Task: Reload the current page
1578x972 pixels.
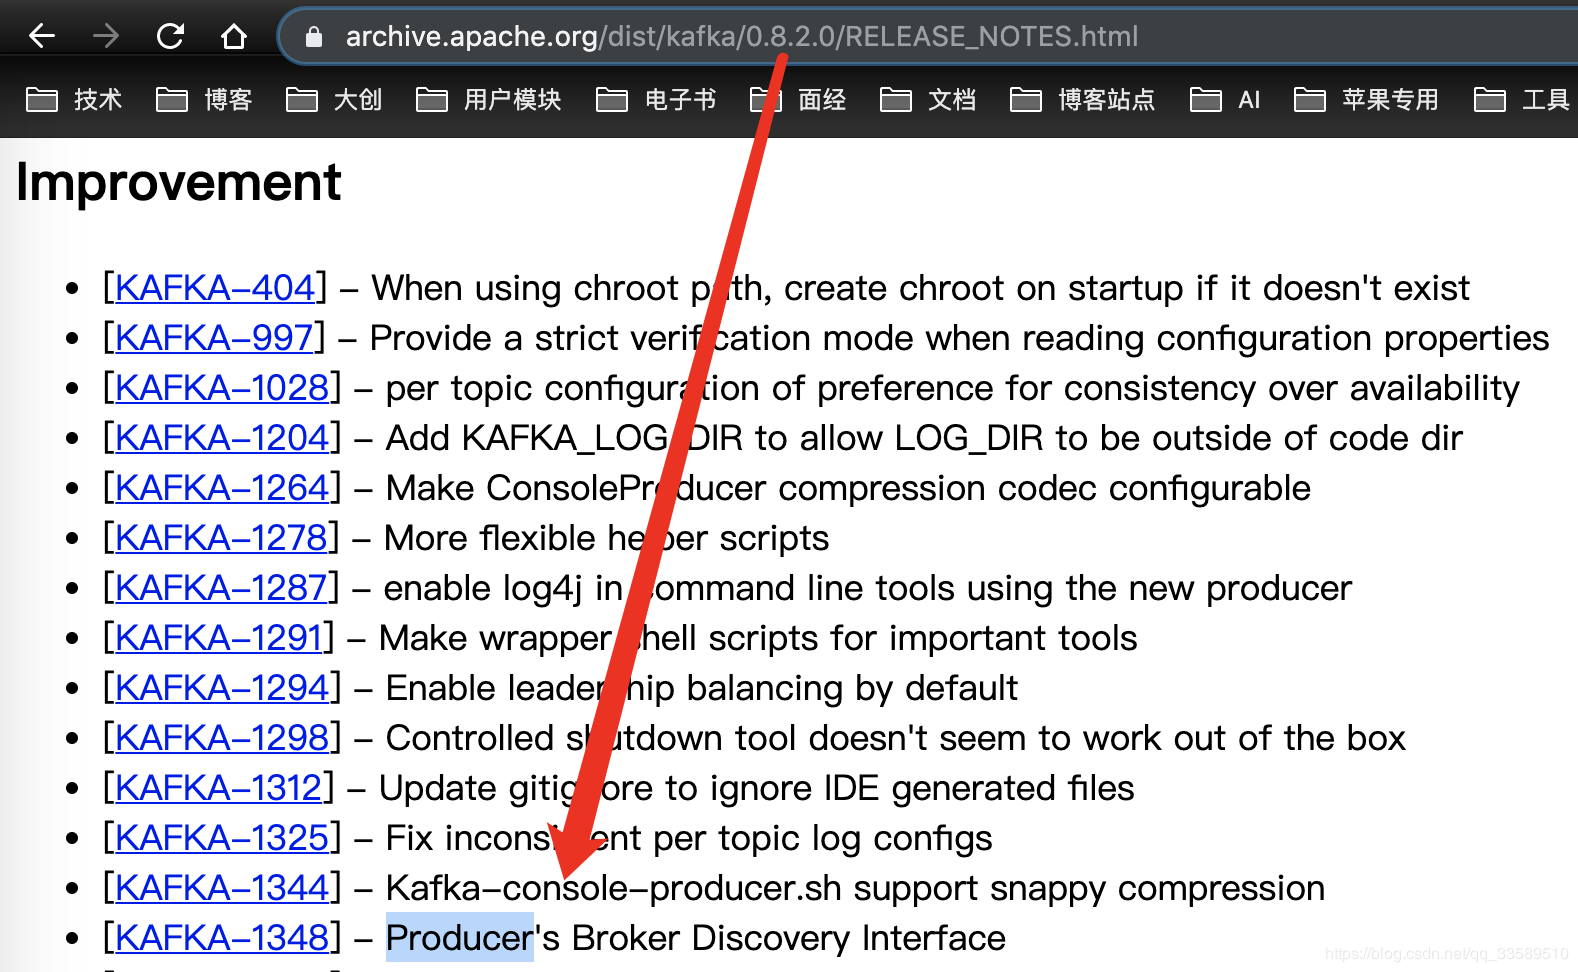Action: pos(170,37)
